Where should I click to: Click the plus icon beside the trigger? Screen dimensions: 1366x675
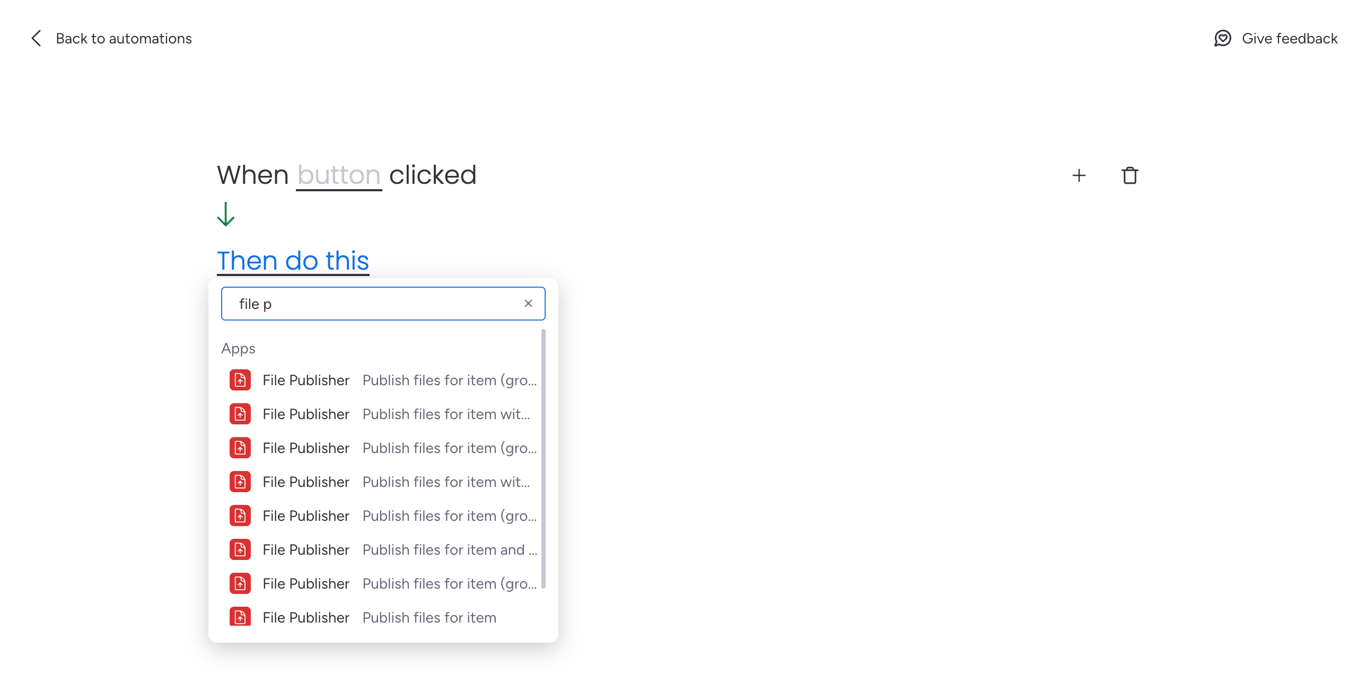(1079, 175)
